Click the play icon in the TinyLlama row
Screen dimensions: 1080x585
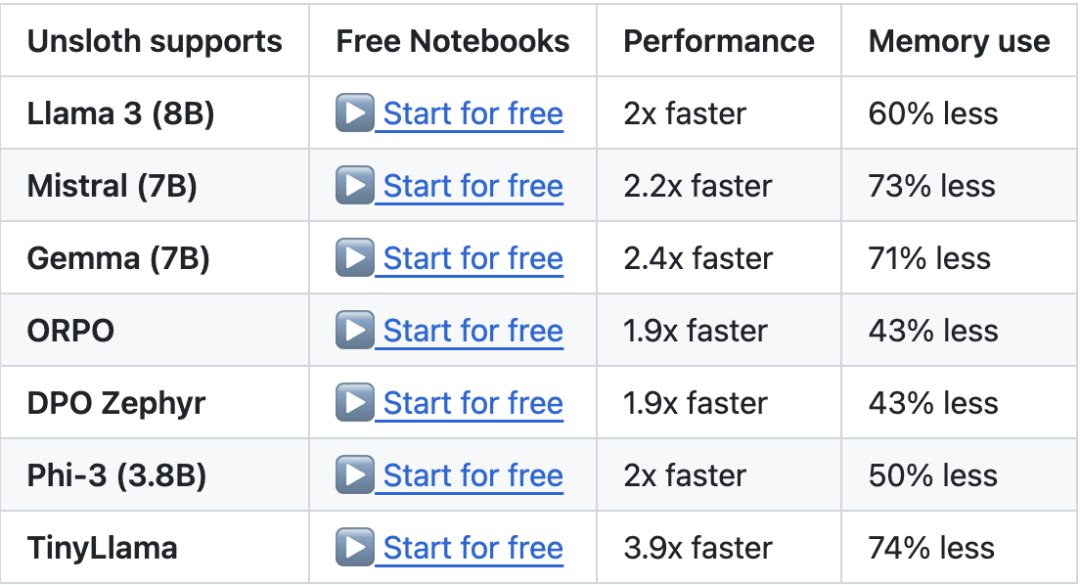[355, 547]
